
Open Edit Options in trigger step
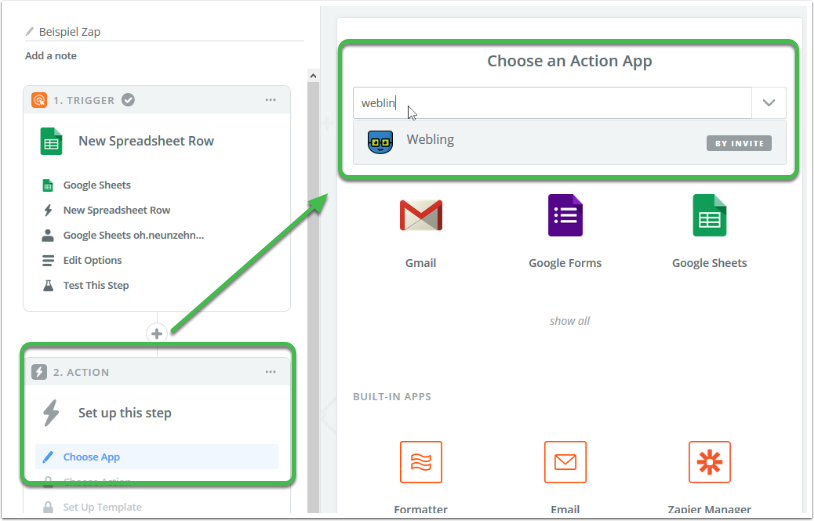click(92, 260)
